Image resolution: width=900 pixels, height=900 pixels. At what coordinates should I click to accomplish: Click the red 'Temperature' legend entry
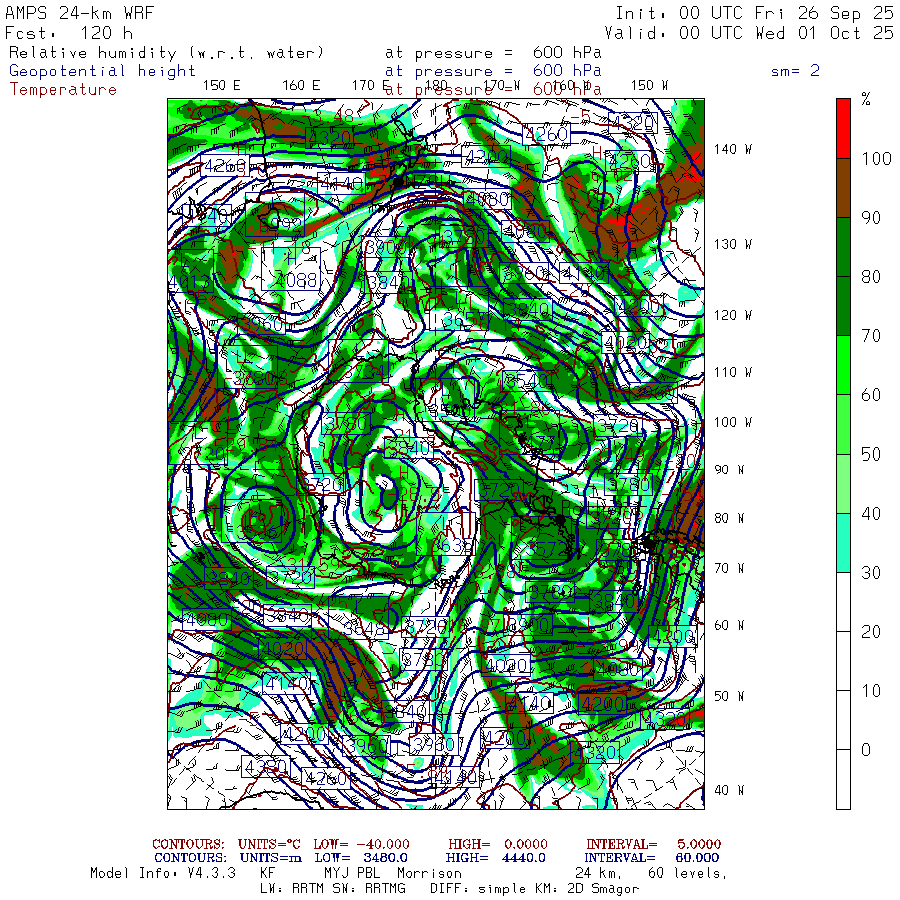tap(63, 89)
